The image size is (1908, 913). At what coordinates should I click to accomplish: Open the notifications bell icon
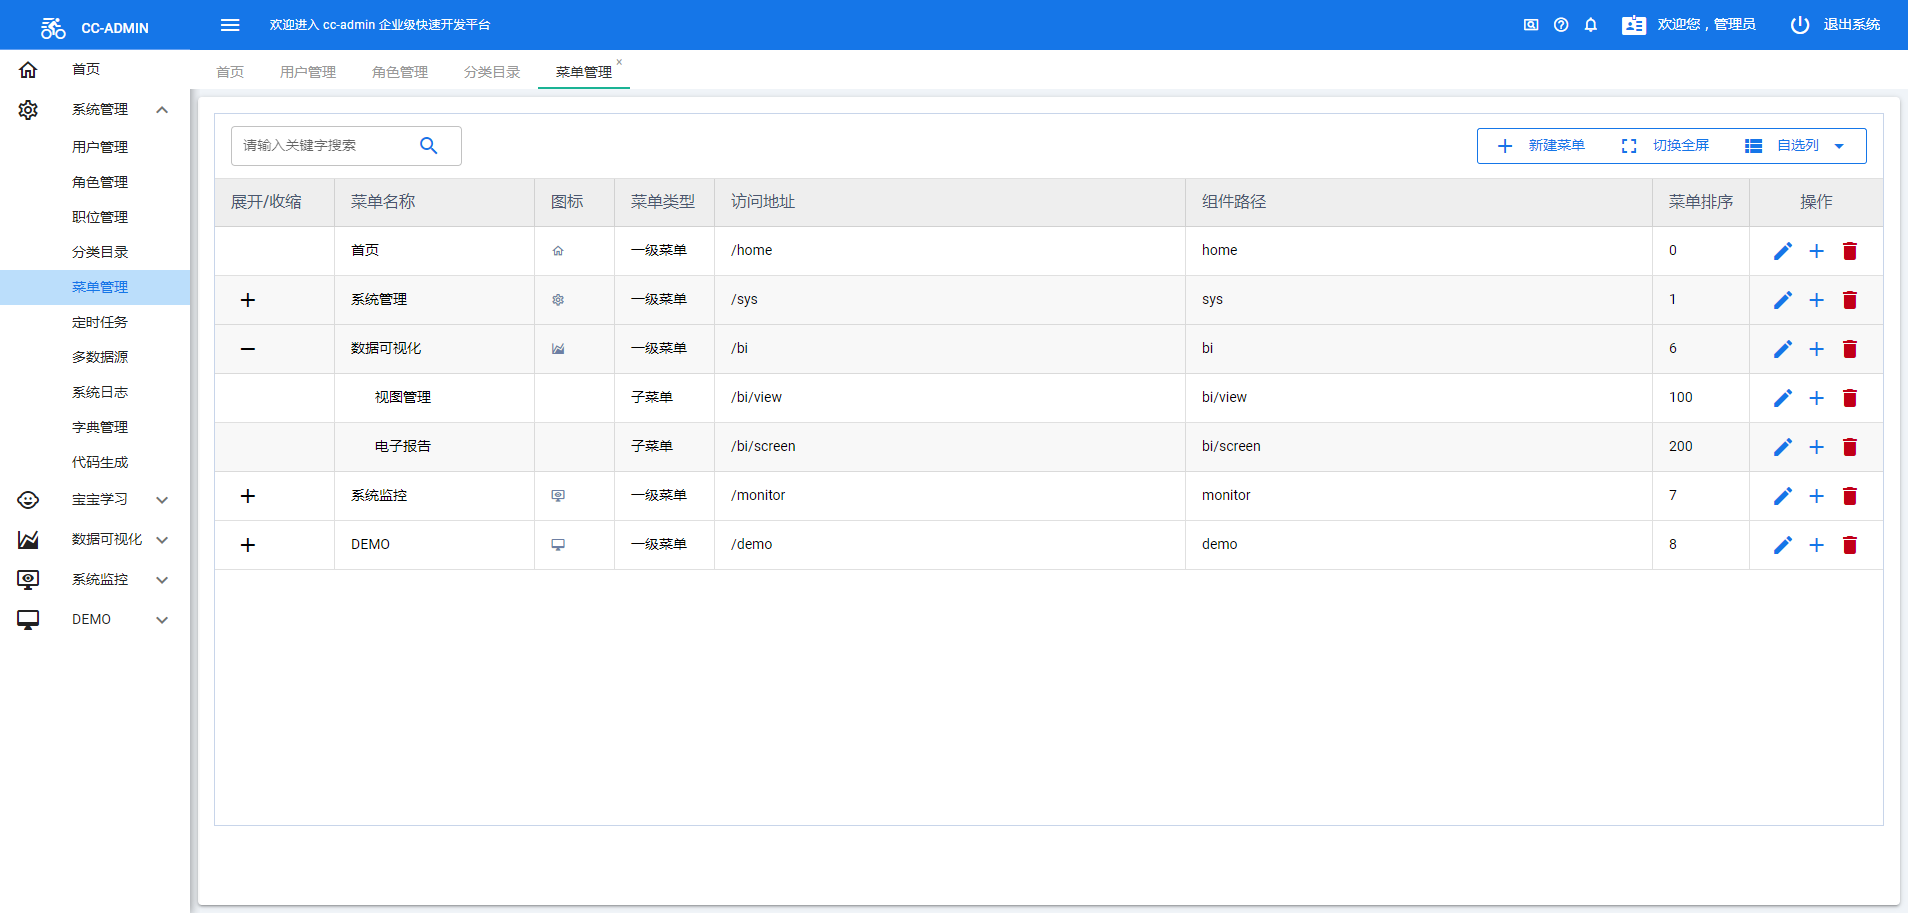[x=1591, y=25]
